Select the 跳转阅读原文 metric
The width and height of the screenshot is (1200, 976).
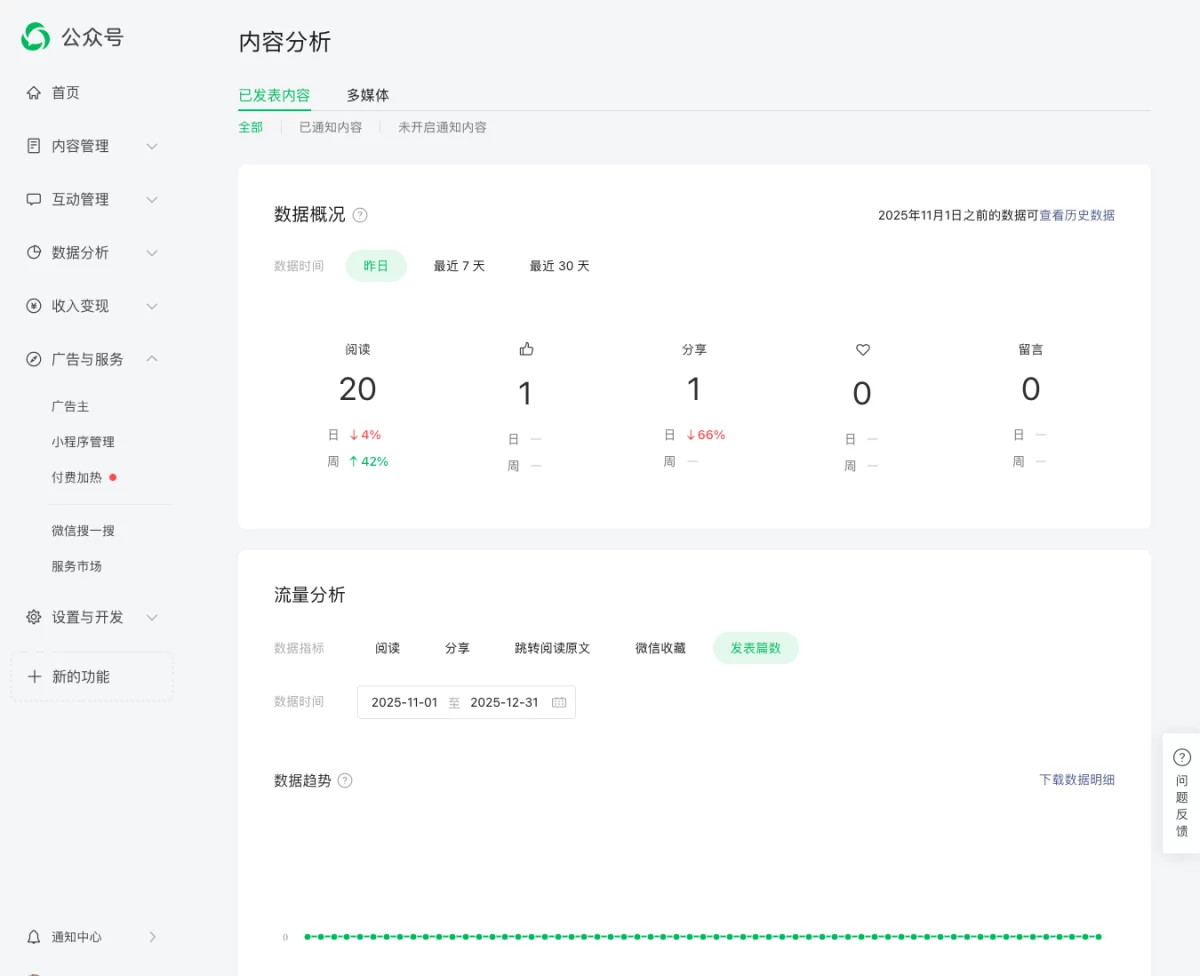tap(552, 648)
